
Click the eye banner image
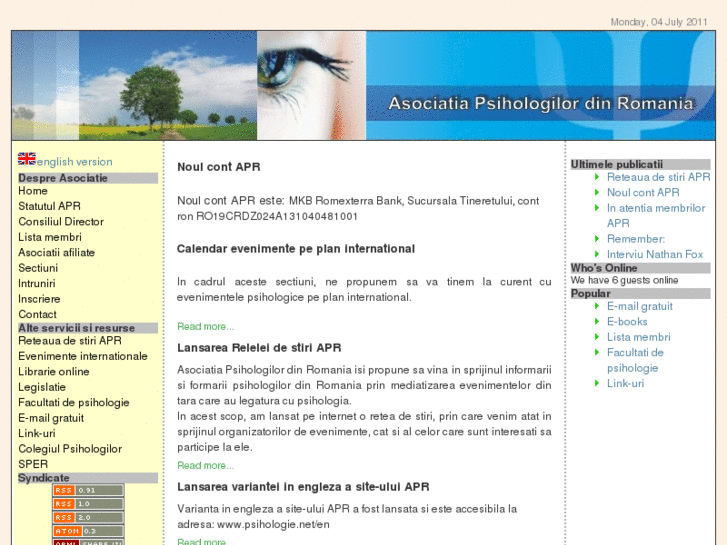pos(311,85)
